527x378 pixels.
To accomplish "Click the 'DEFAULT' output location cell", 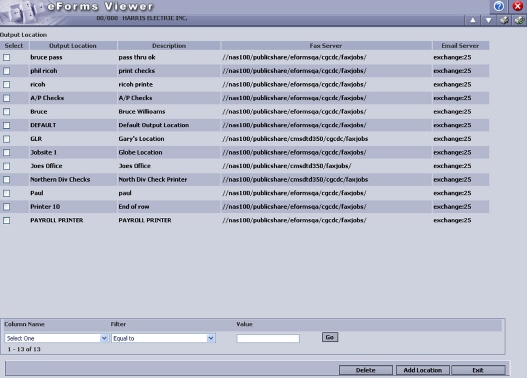I will 43,125.
